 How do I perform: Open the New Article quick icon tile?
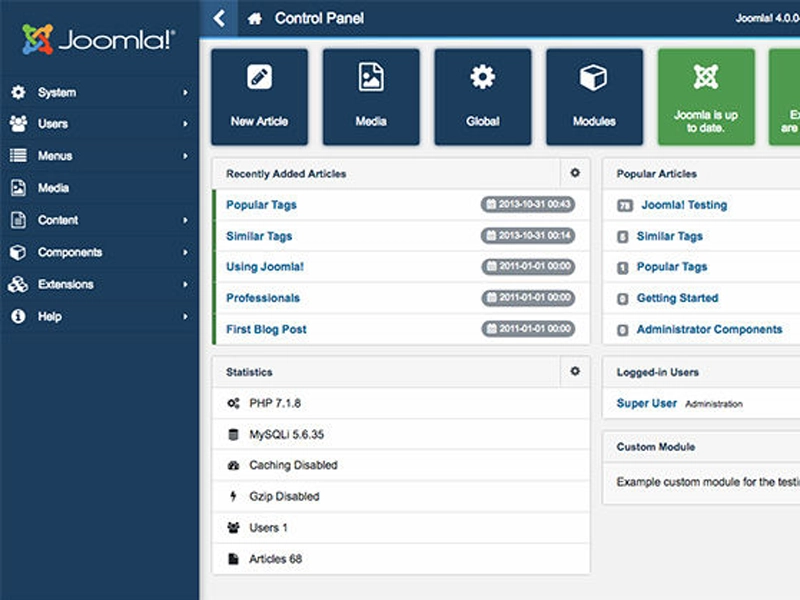[x=260, y=97]
